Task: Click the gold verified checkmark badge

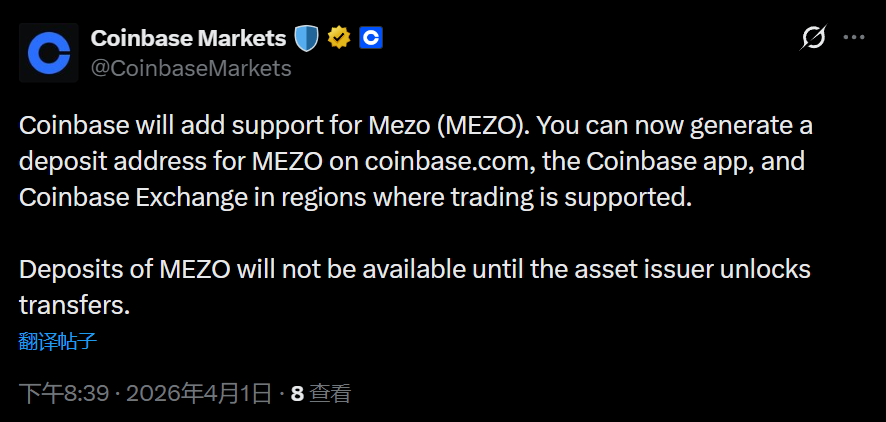Action: tap(339, 39)
